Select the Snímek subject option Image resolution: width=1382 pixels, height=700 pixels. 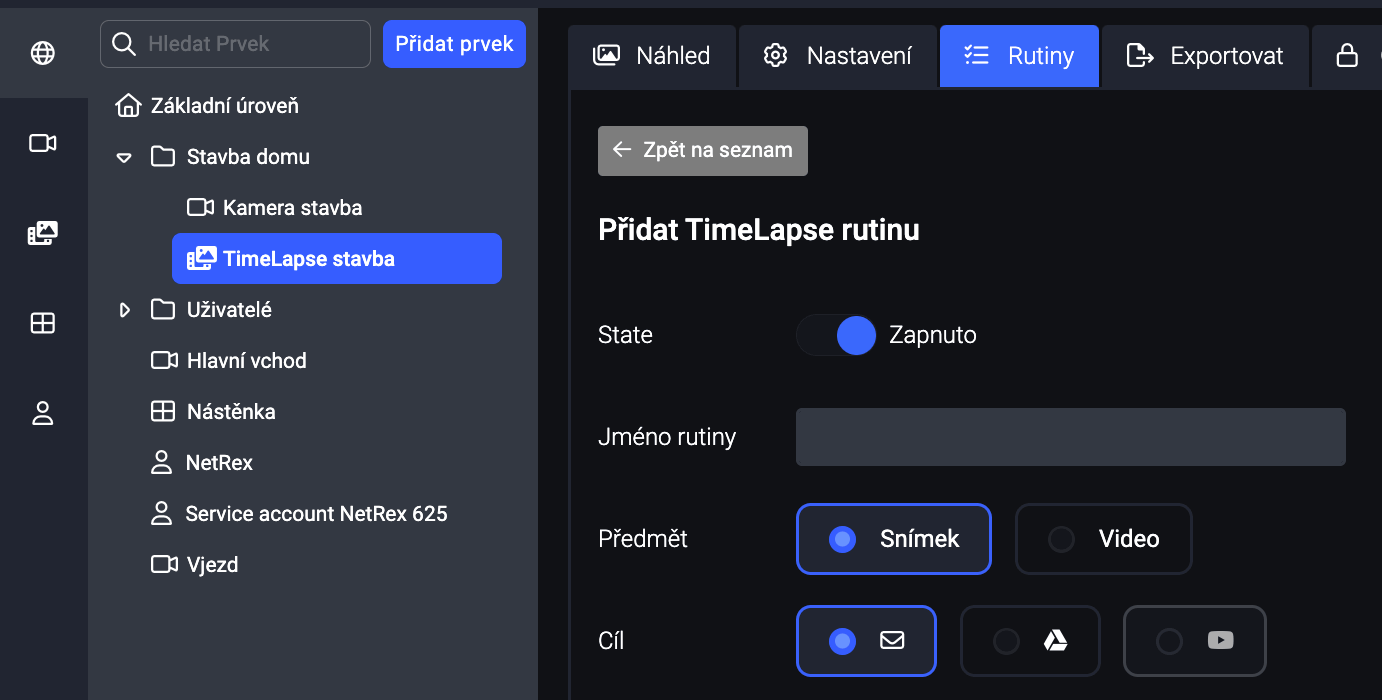(x=893, y=539)
